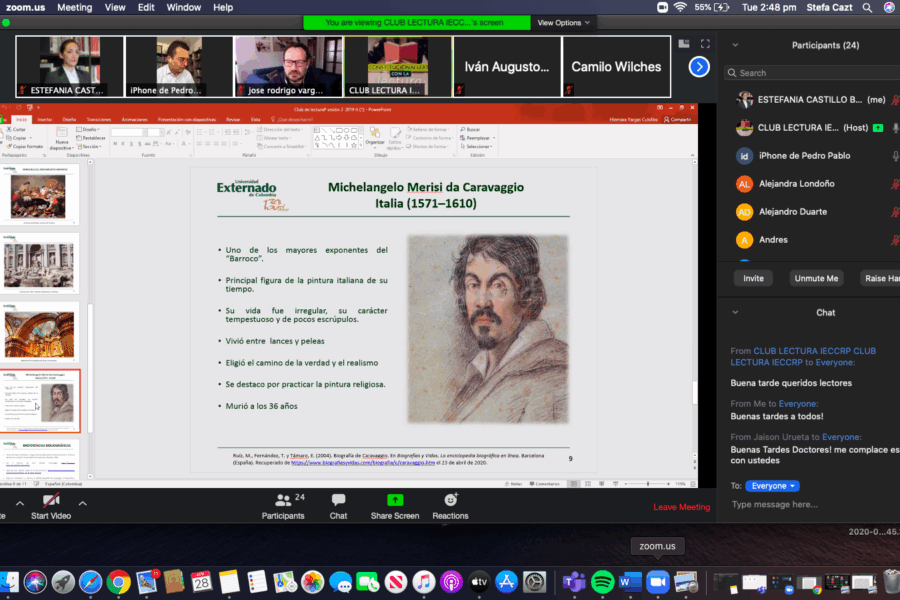Click the participants Search field
The height and width of the screenshot is (600, 900).
(810, 73)
